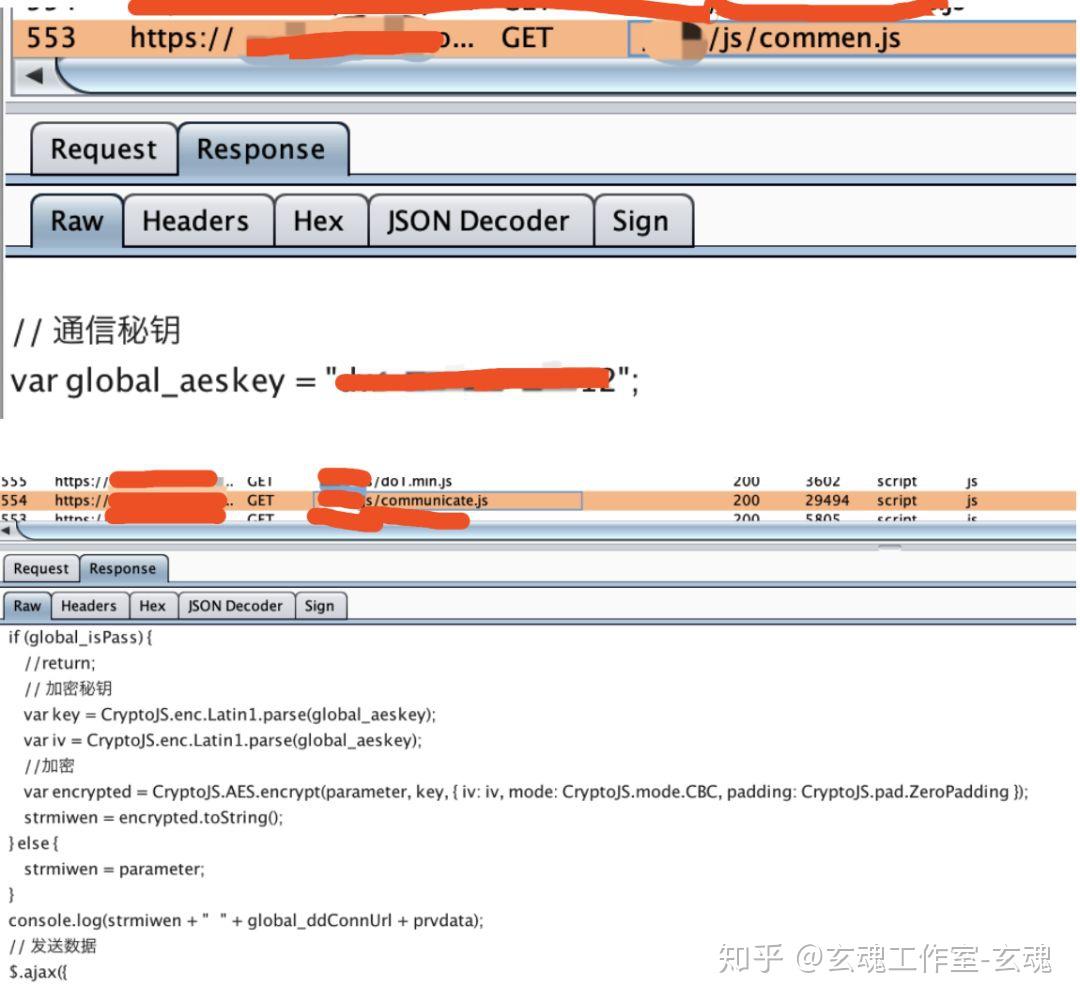
Task: Click the 200 status cell in row 554
Action: [747, 500]
